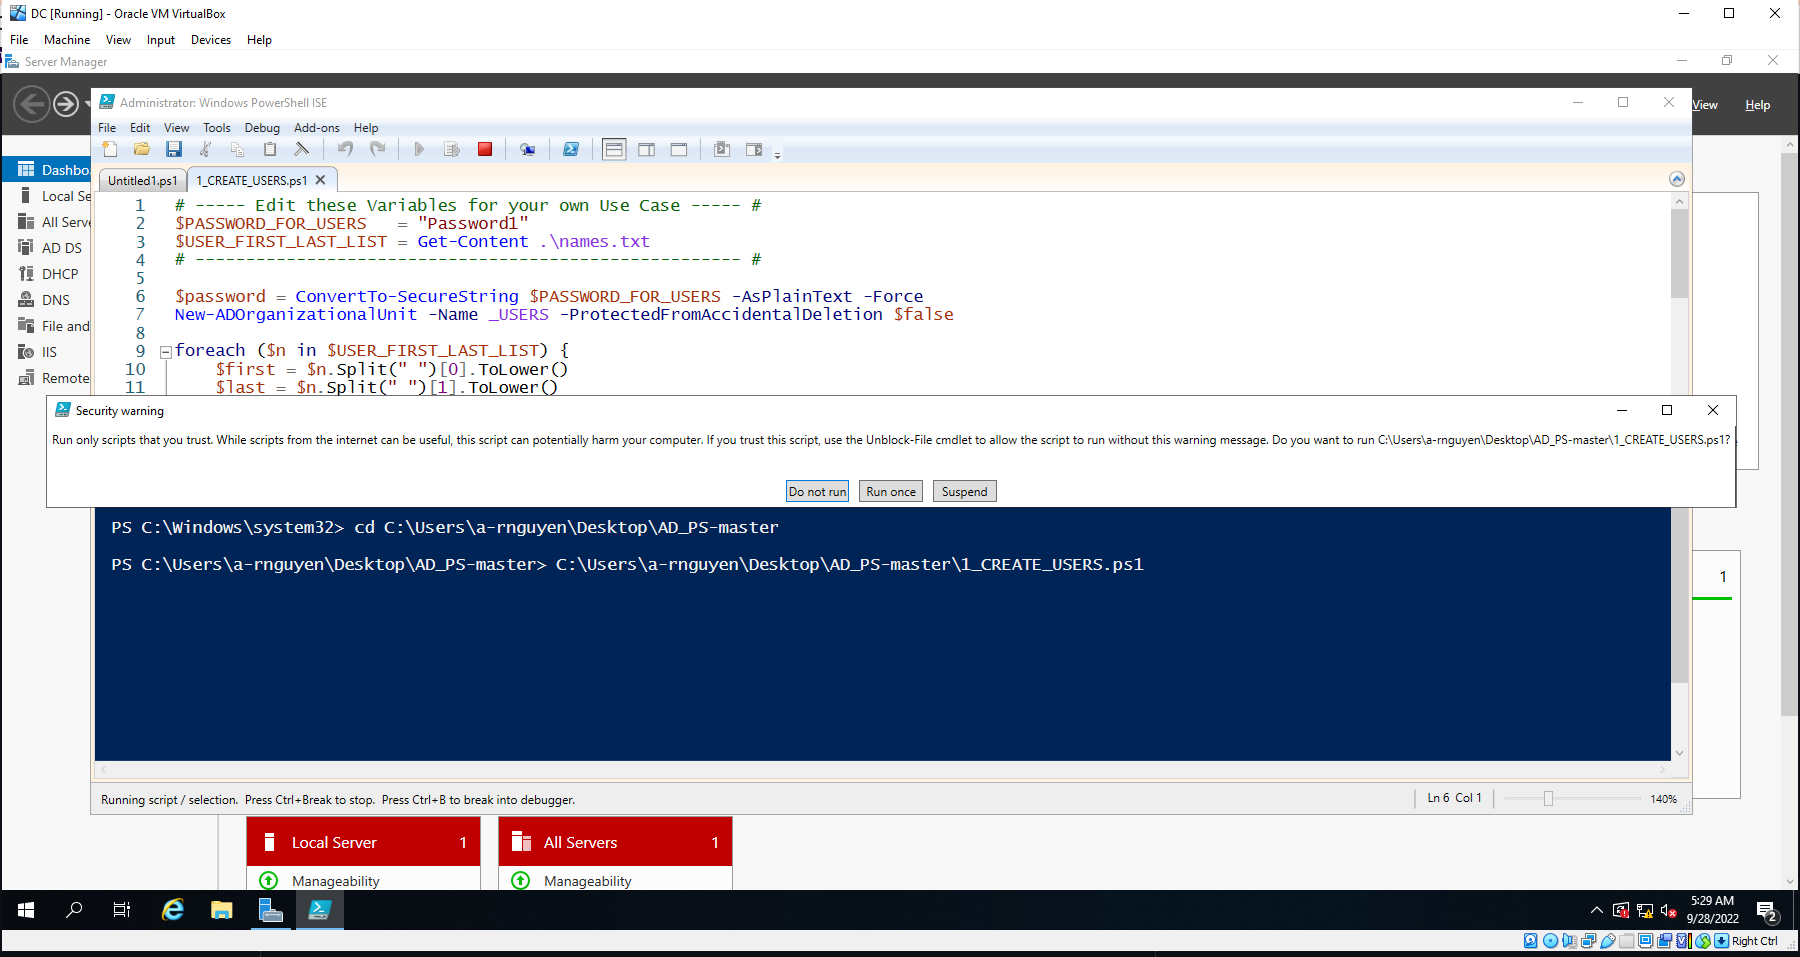1800x957 pixels.
Task: Click the Server Manager forward arrow
Action: (x=66, y=104)
